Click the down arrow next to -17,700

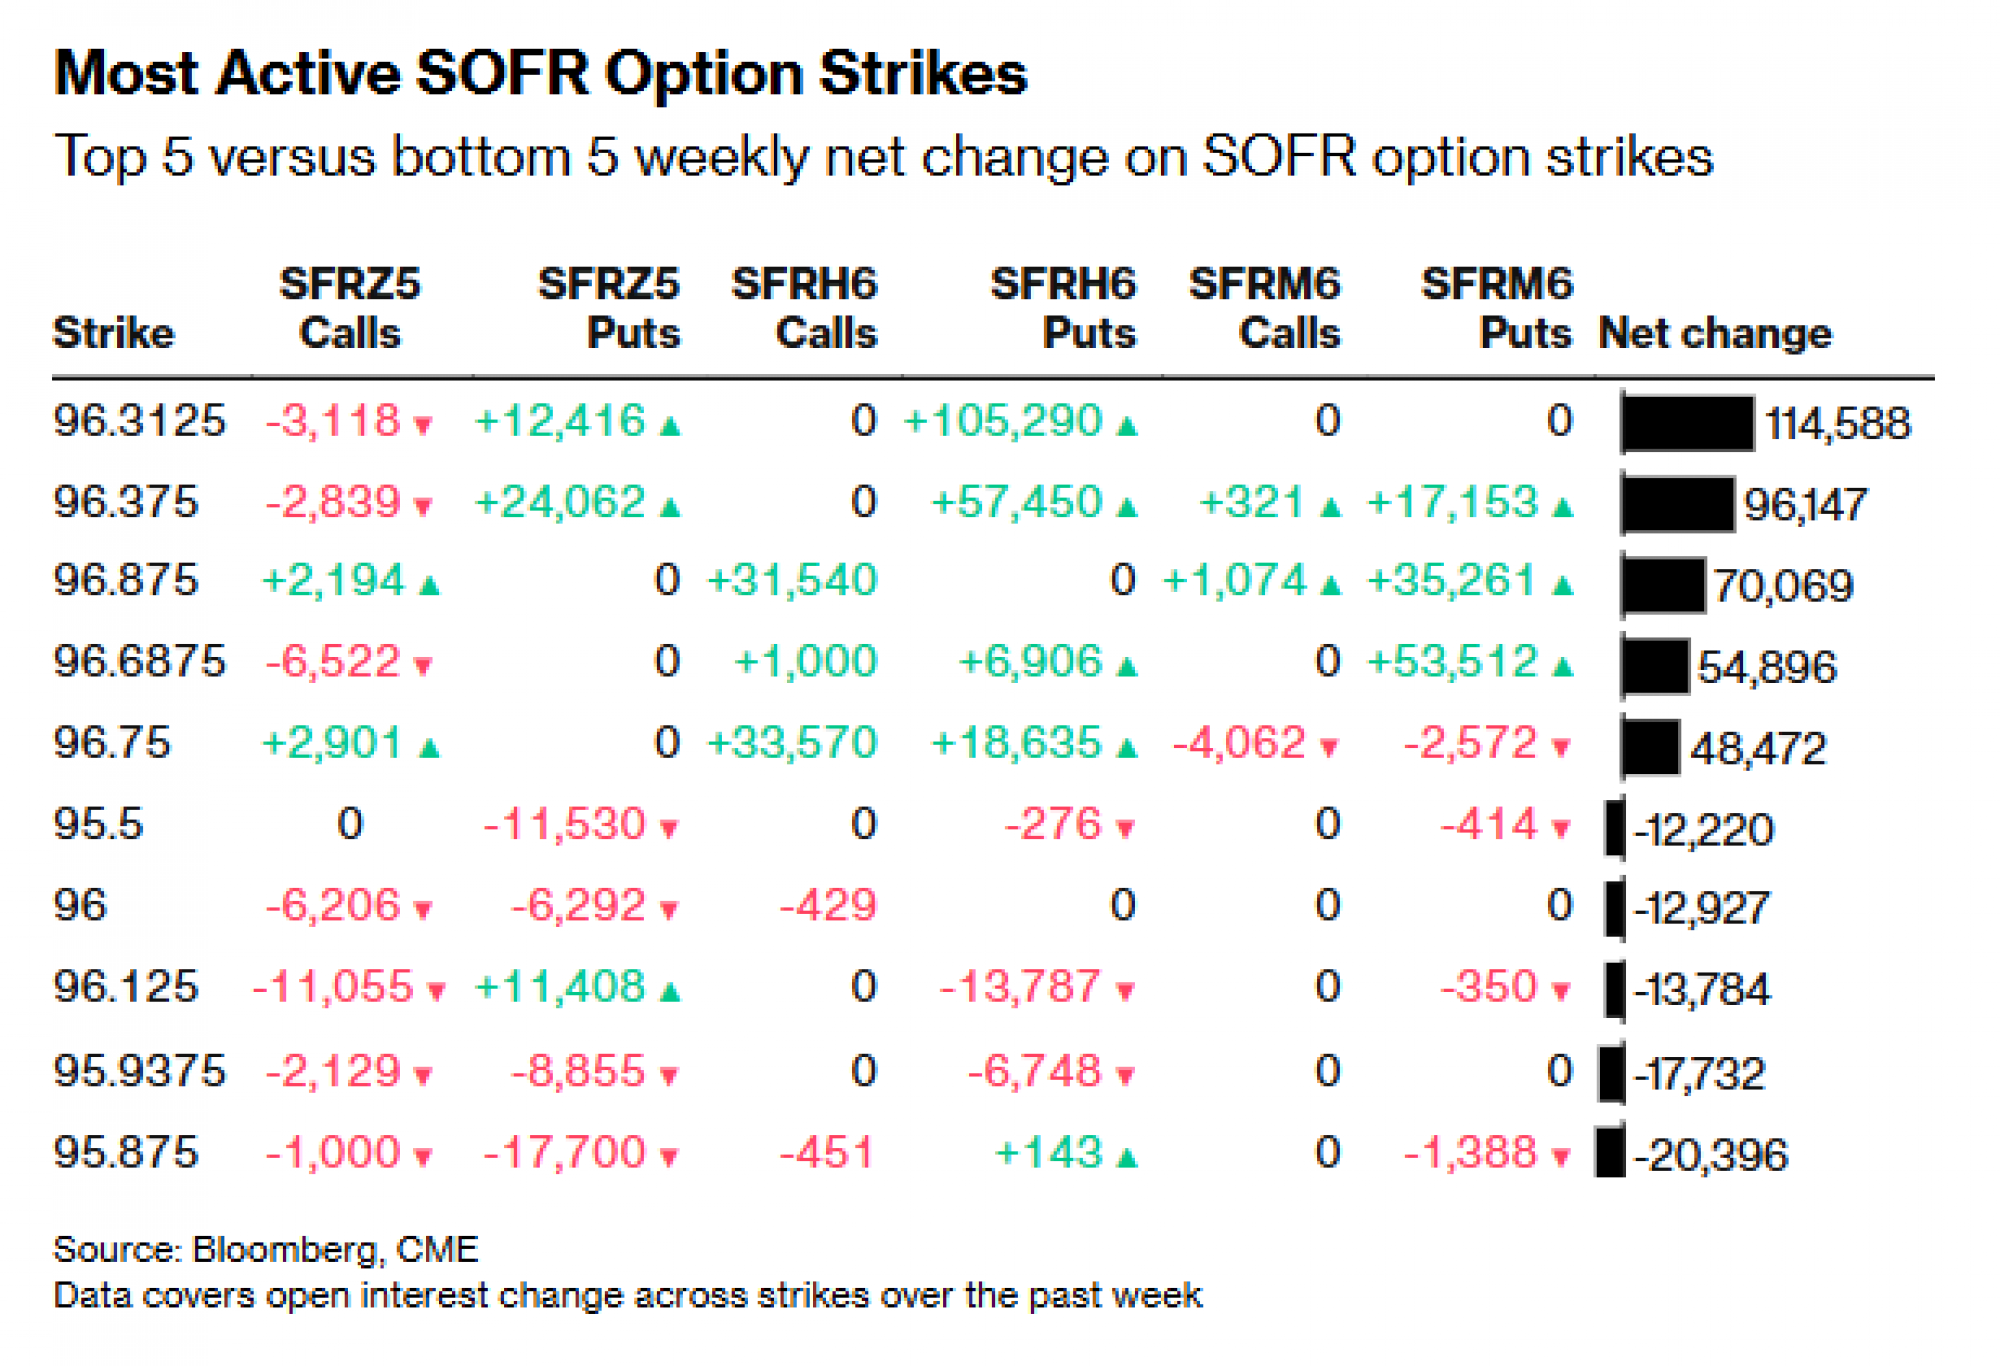click(x=669, y=1158)
